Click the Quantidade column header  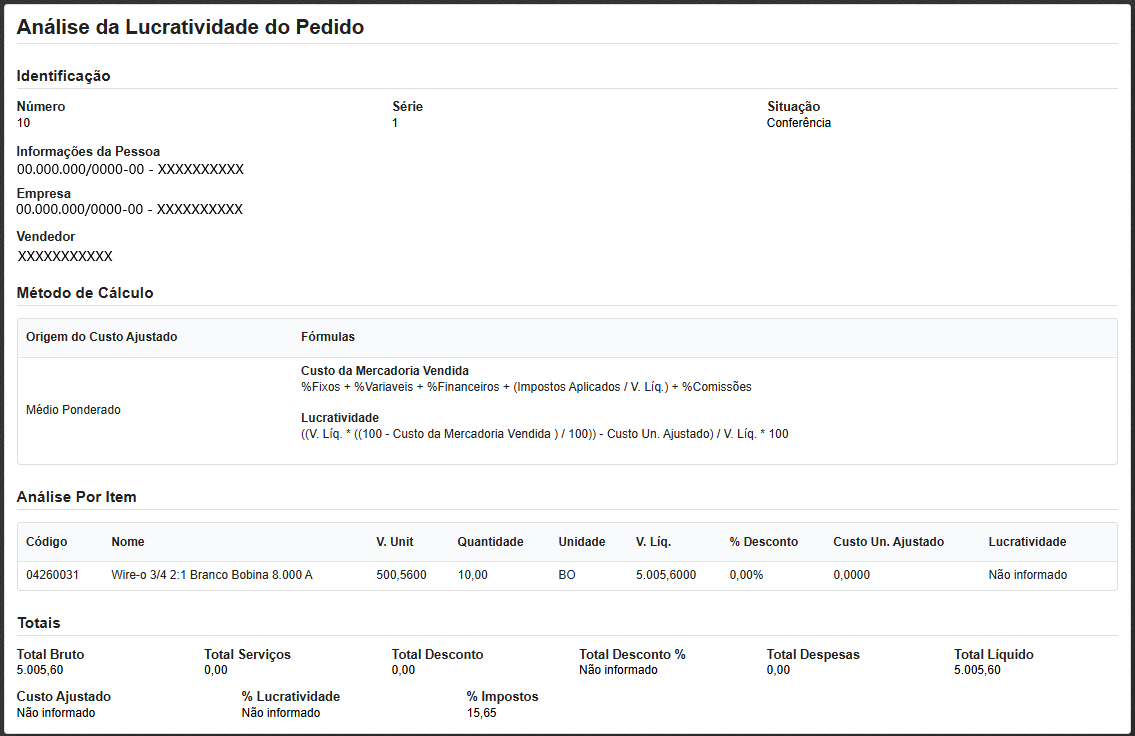point(490,542)
